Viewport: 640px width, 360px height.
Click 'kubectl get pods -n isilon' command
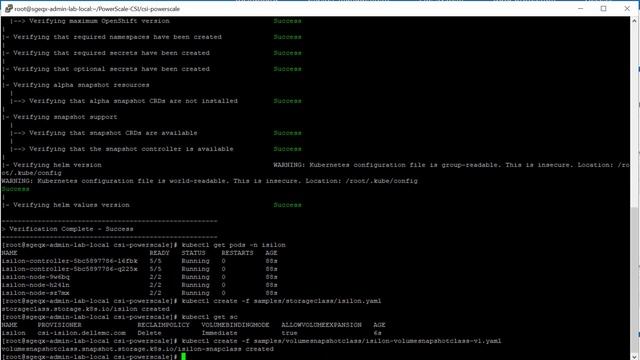(x=233, y=245)
